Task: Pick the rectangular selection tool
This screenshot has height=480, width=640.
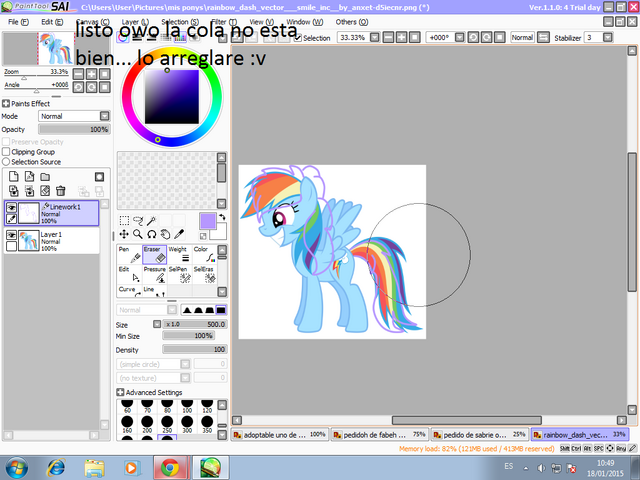Action: (x=124, y=221)
